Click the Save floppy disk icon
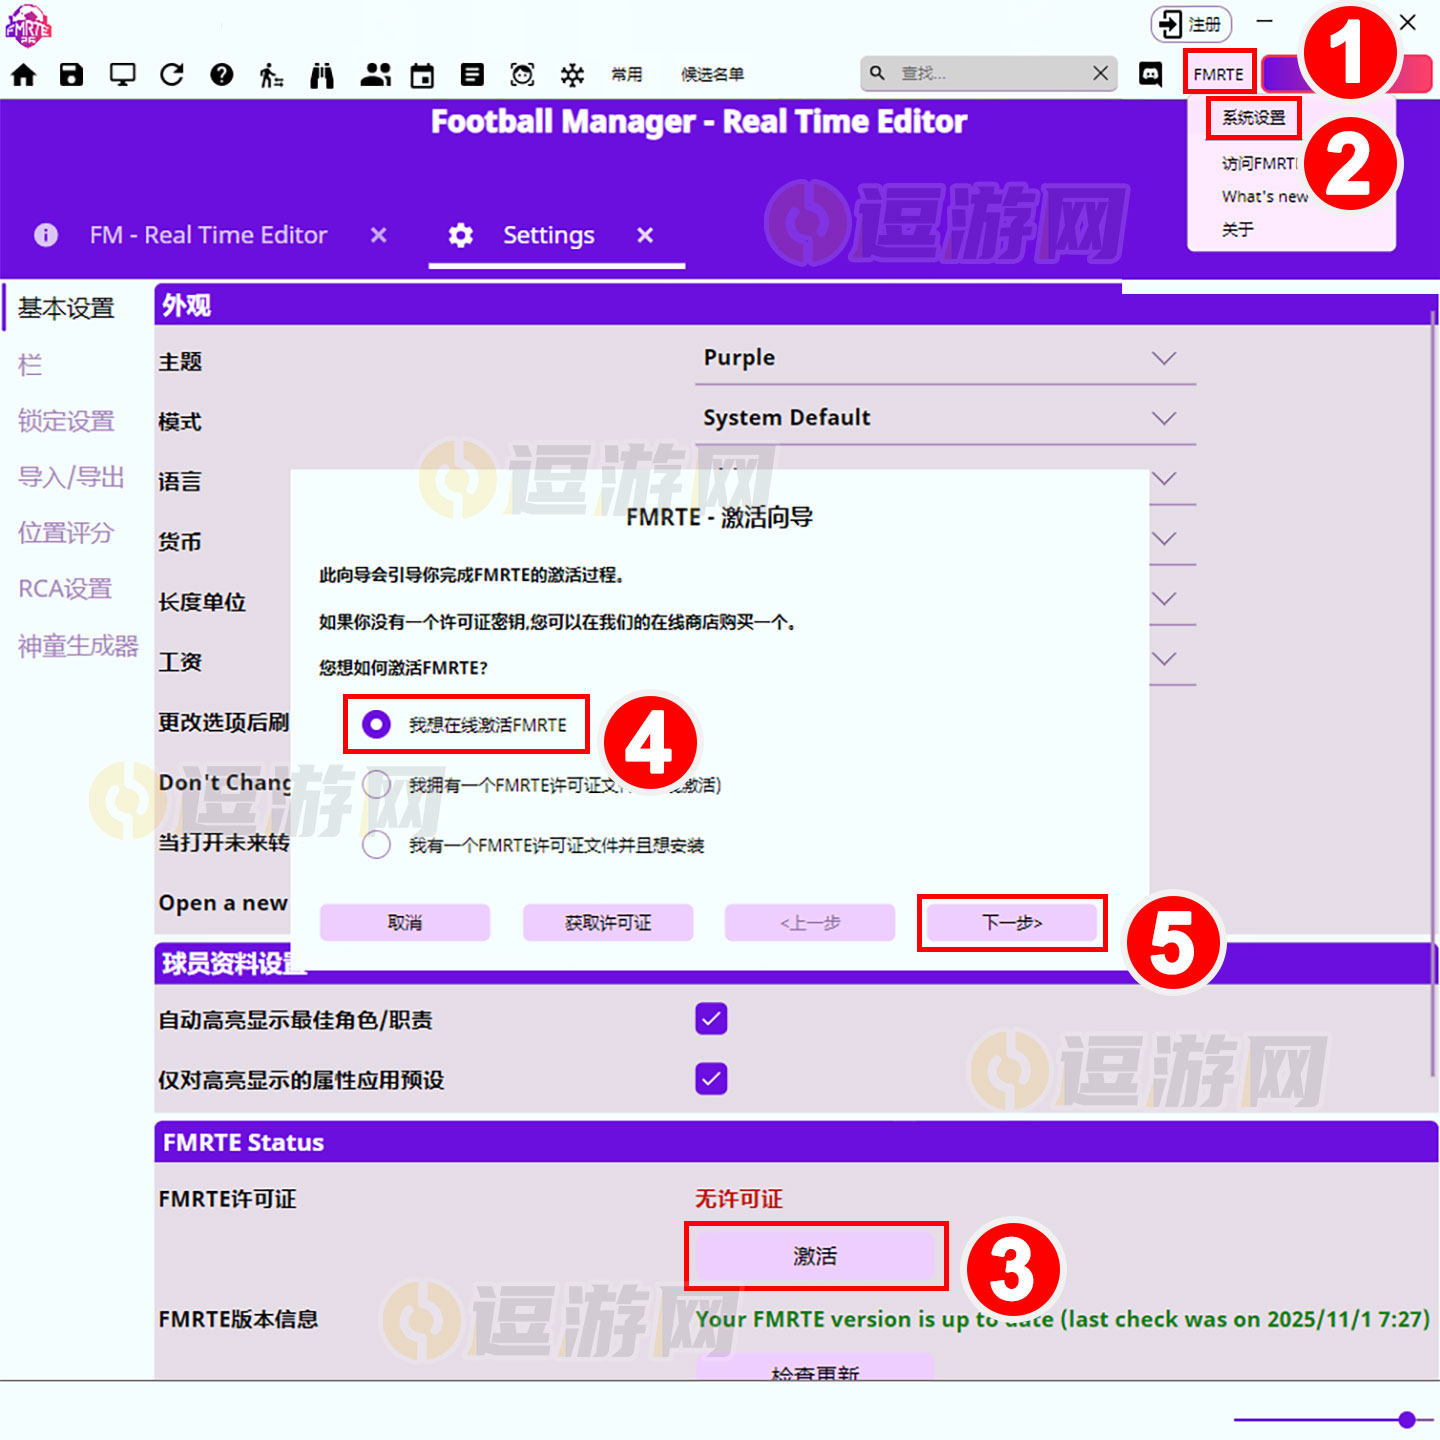The height and width of the screenshot is (1440, 1440). click(x=72, y=75)
